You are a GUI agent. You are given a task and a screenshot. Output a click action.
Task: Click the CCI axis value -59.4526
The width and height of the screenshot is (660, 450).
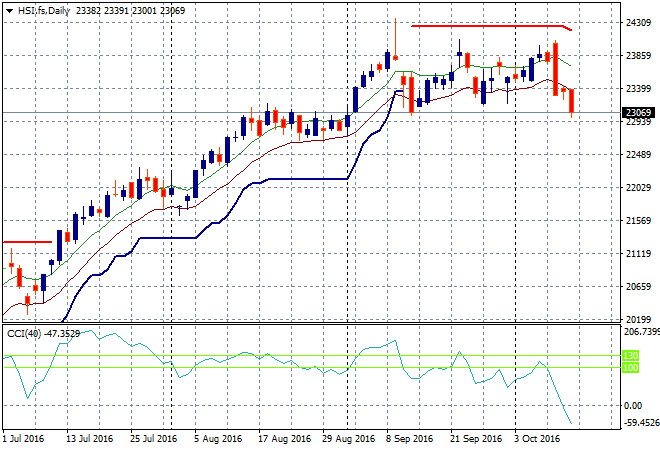click(641, 422)
